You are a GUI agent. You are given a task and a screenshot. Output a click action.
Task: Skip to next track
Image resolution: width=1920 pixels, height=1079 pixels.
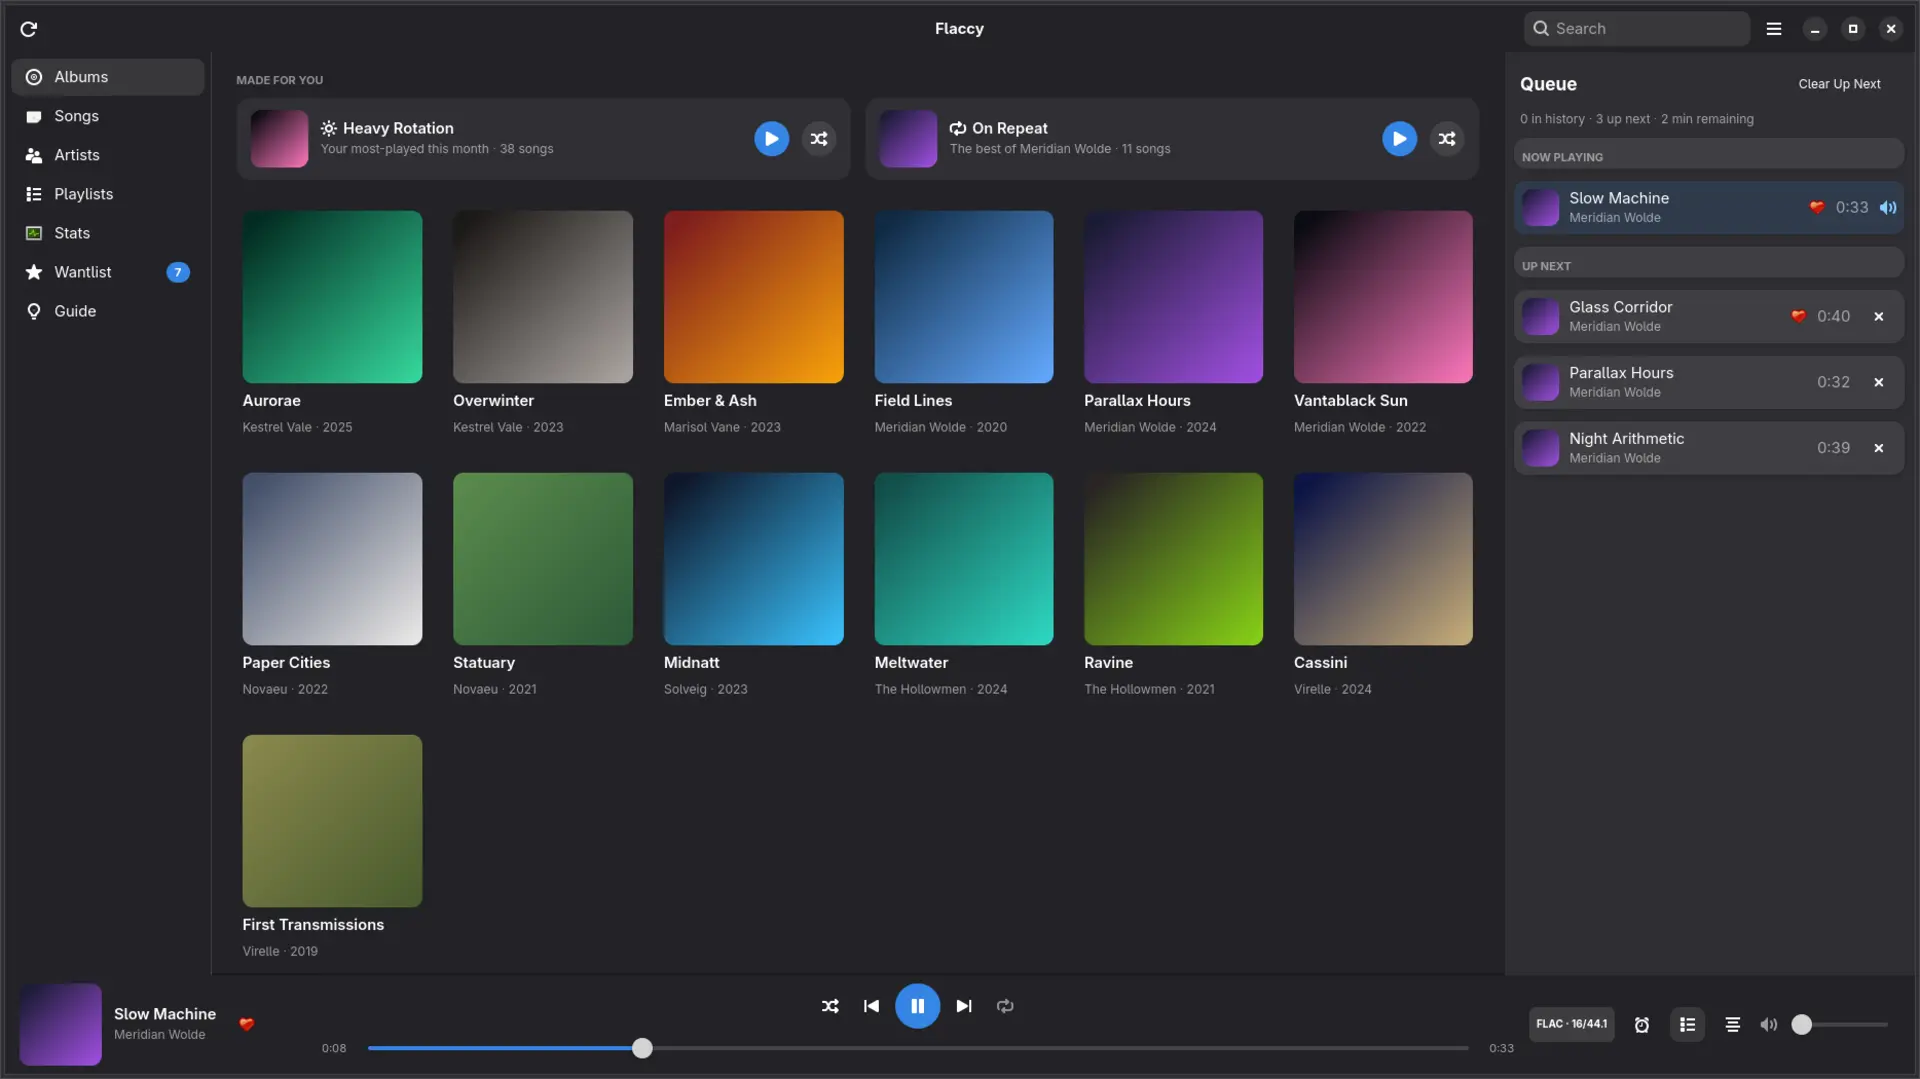point(963,1006)
